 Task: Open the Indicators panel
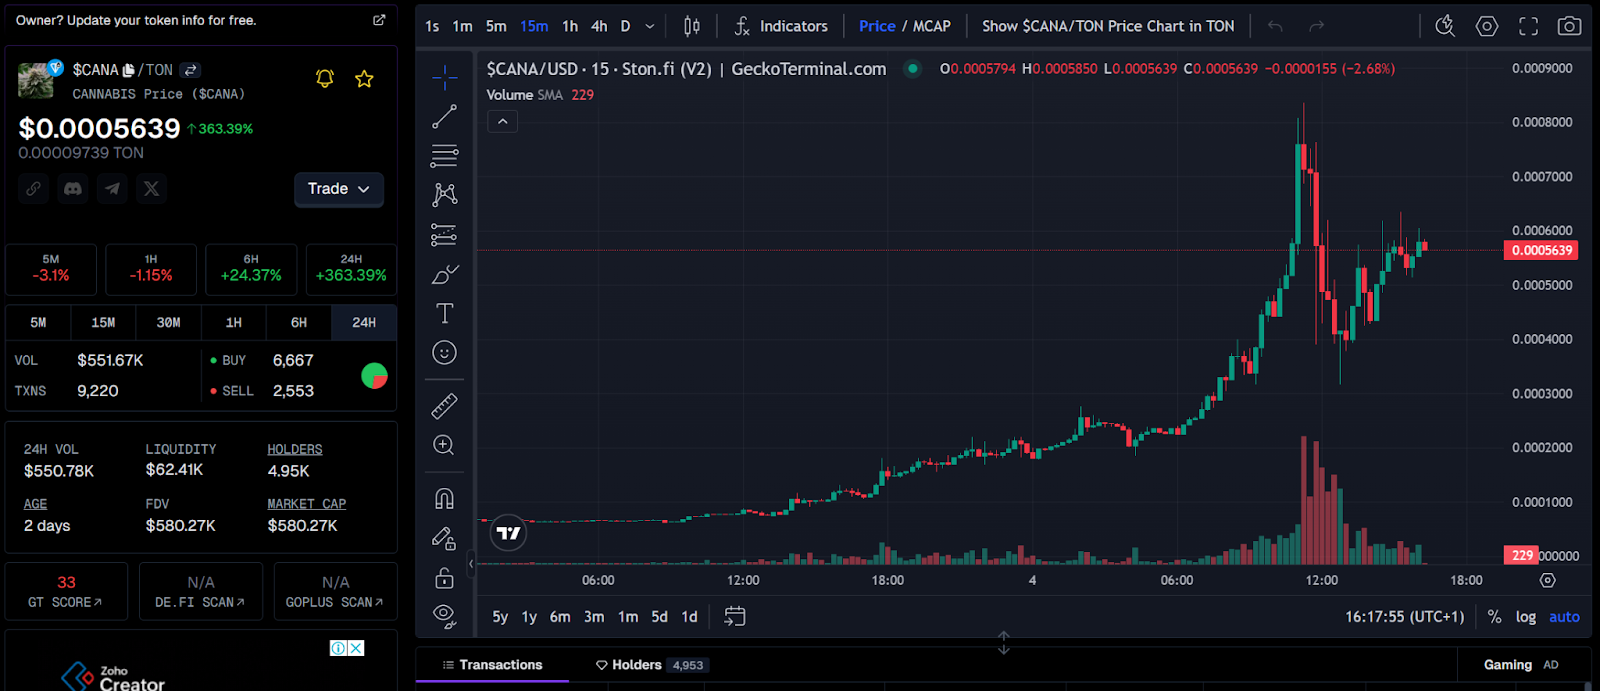pyautogui.click(x=781, y=26)
